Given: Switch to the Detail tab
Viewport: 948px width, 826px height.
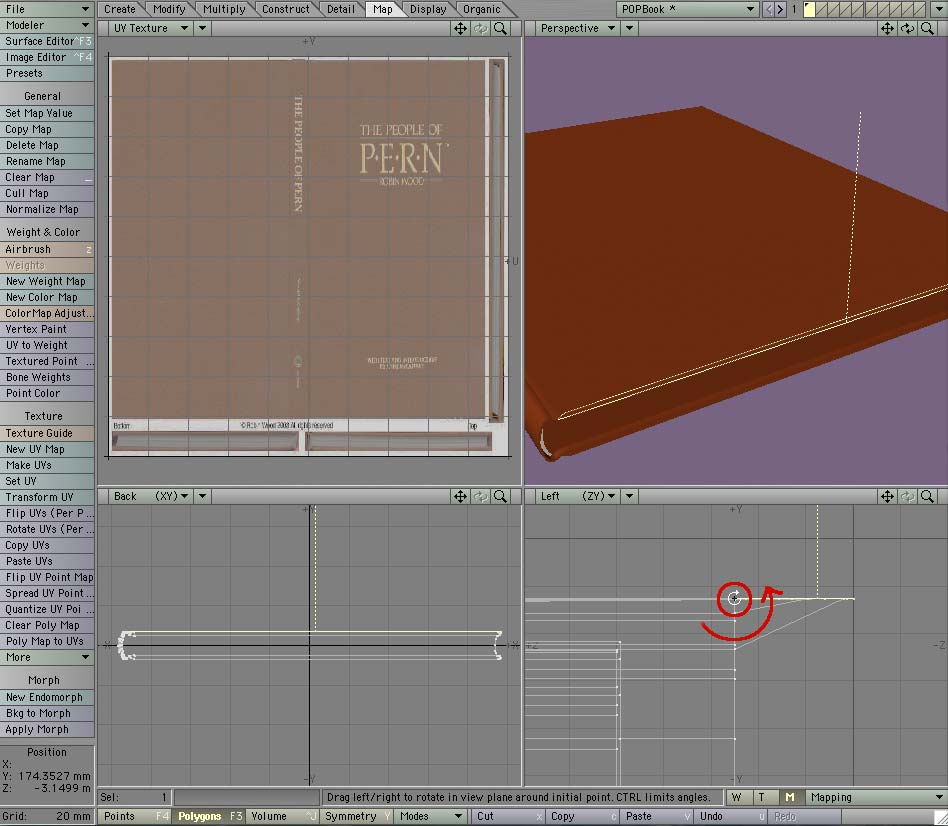Looking at the screenshot, I should 341,9.
